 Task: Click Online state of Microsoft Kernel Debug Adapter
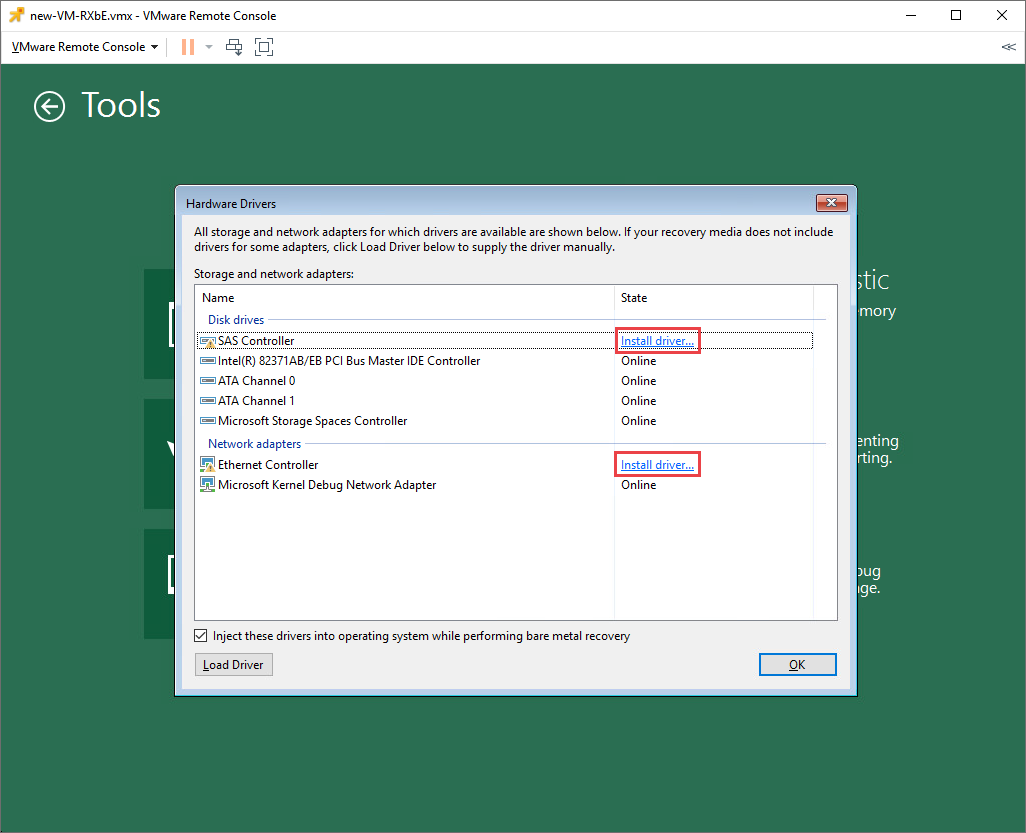(x=639, y=485)
